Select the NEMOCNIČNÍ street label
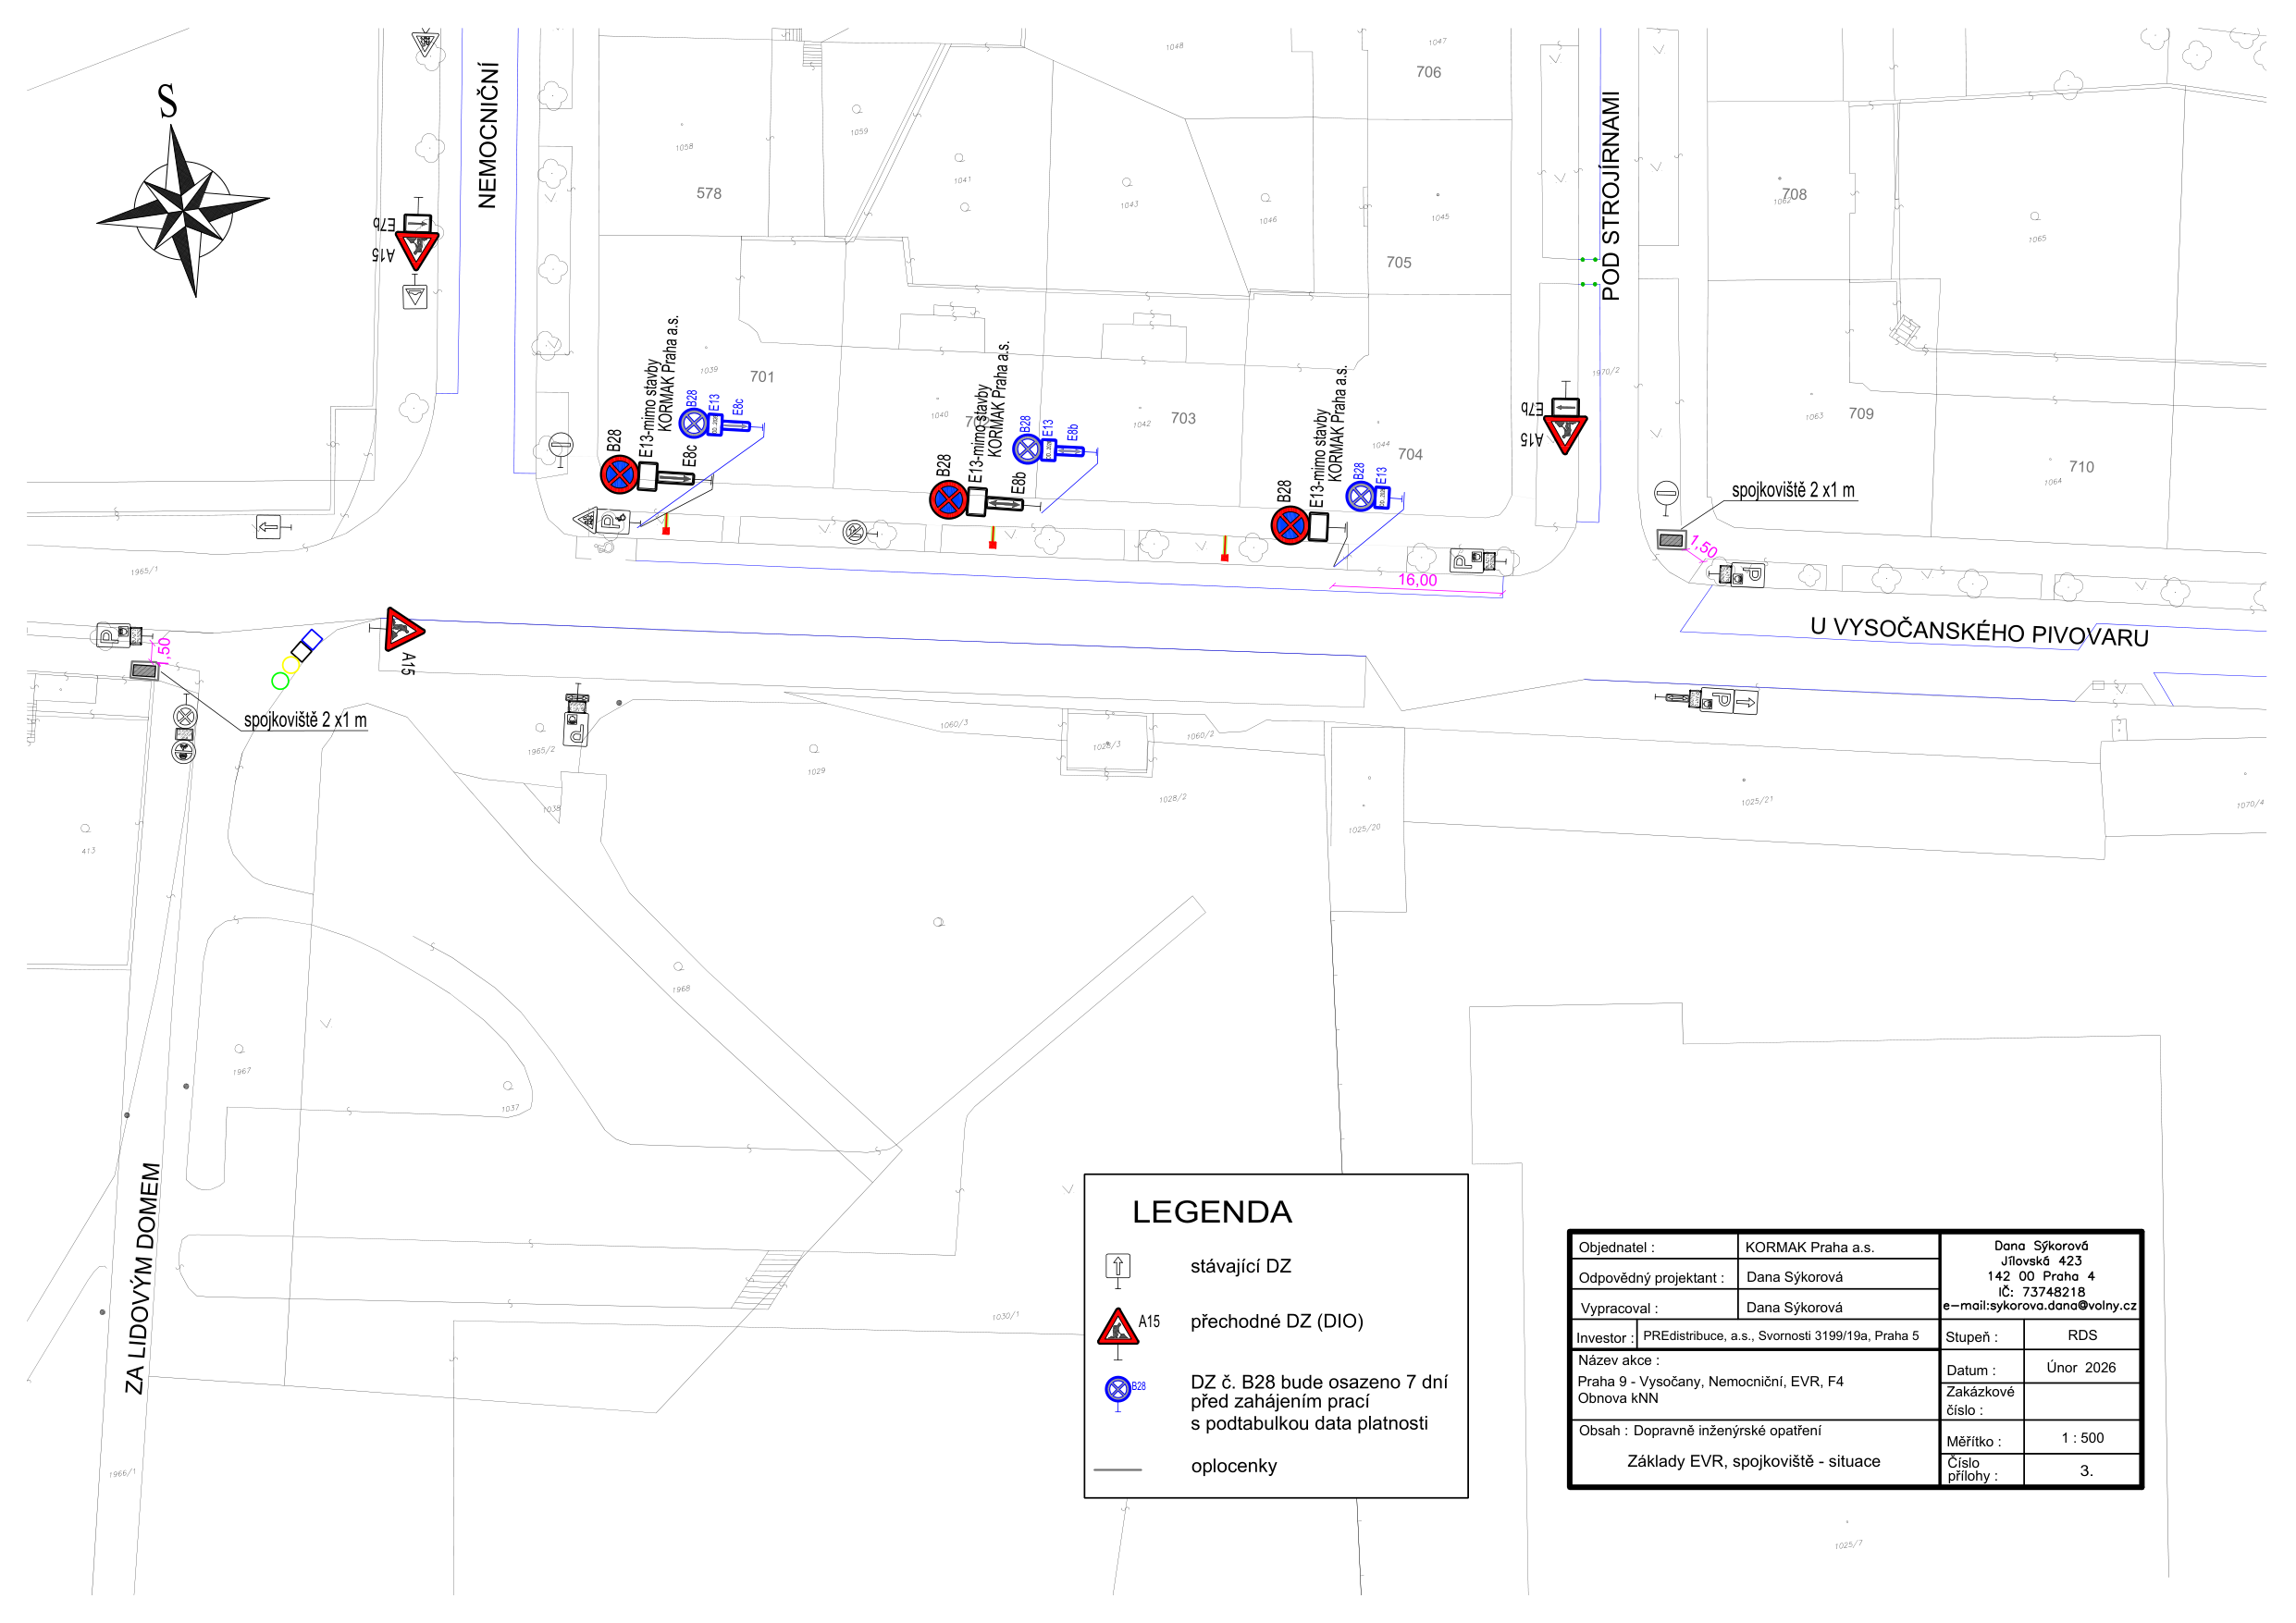Screen dimensions: 2296x1623 (x=487, y=135)
